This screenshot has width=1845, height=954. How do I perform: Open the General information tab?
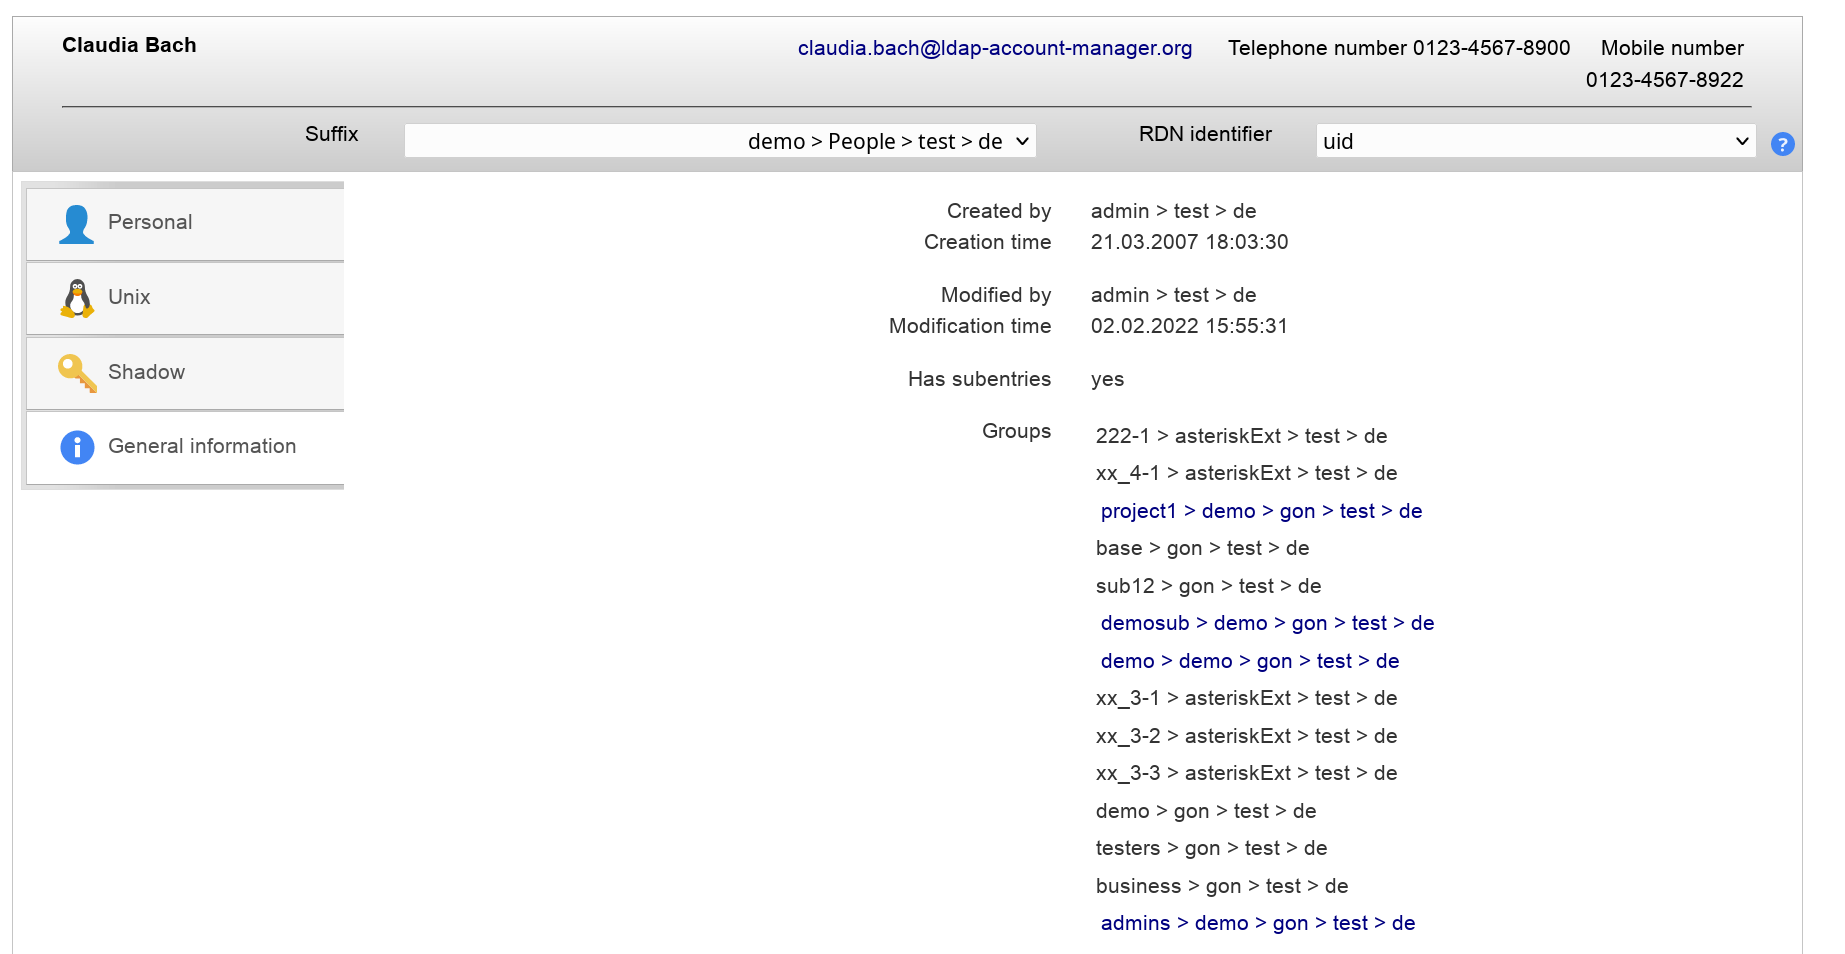coord(202,447)
